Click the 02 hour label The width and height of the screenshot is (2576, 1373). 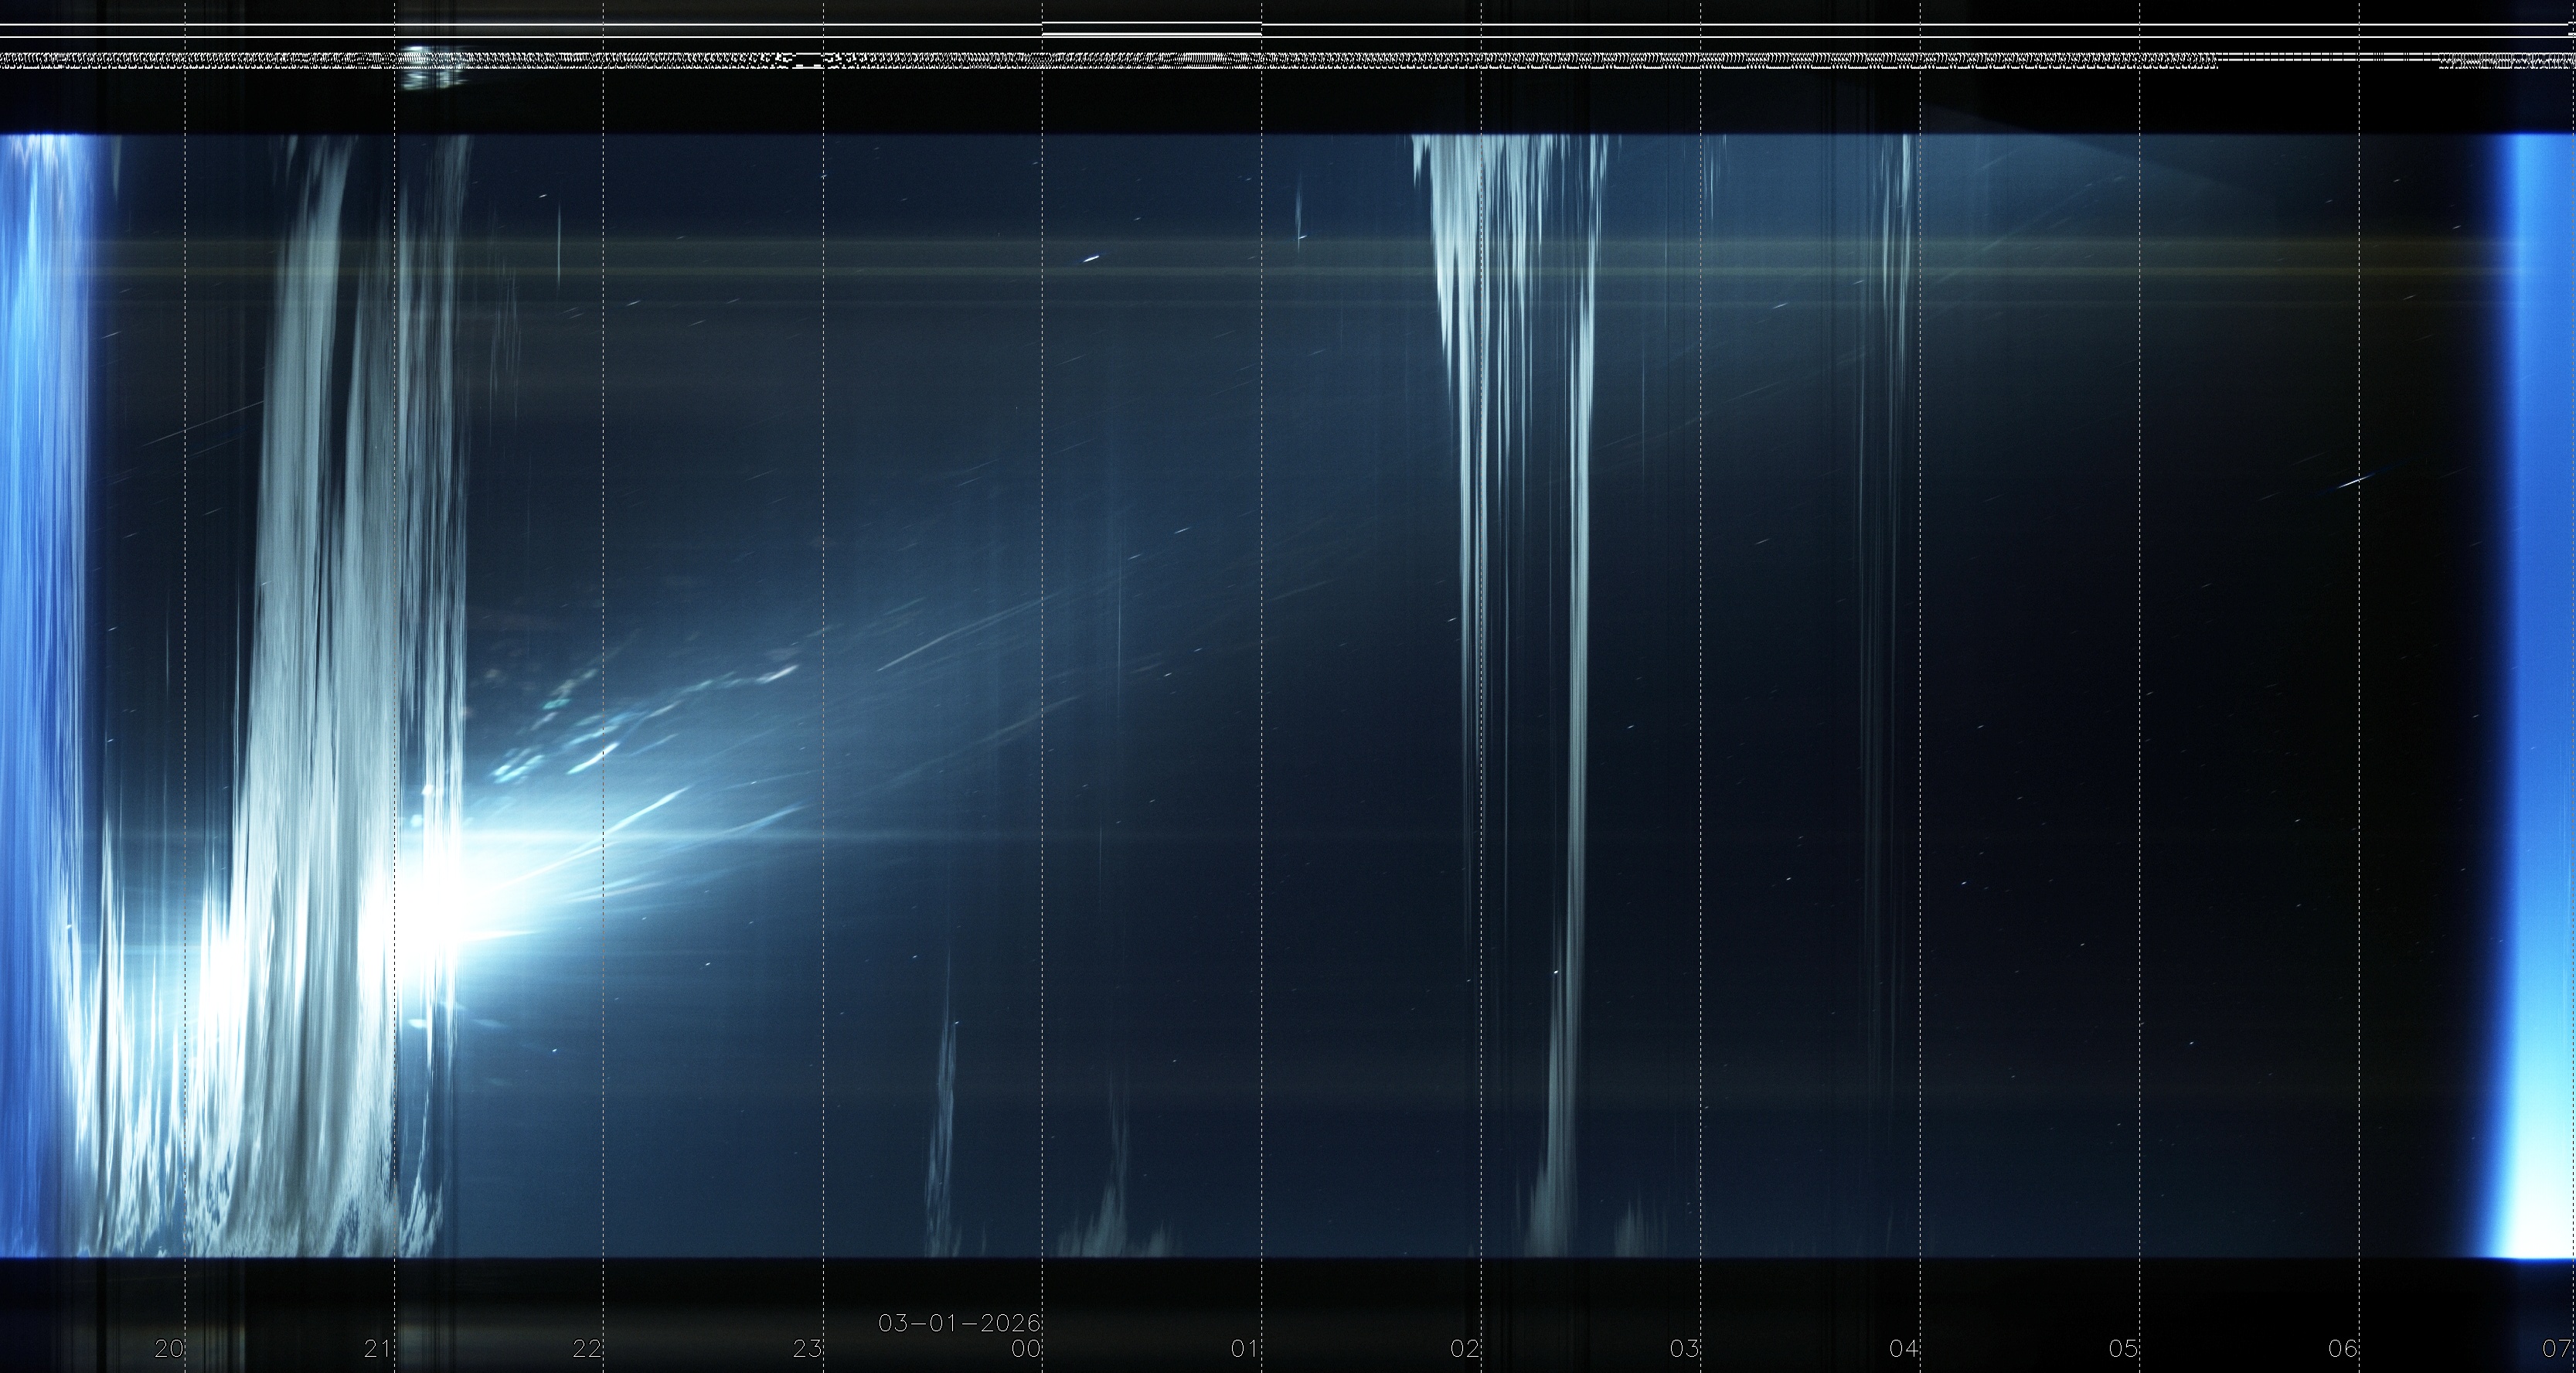(x=1464, y=1348)
